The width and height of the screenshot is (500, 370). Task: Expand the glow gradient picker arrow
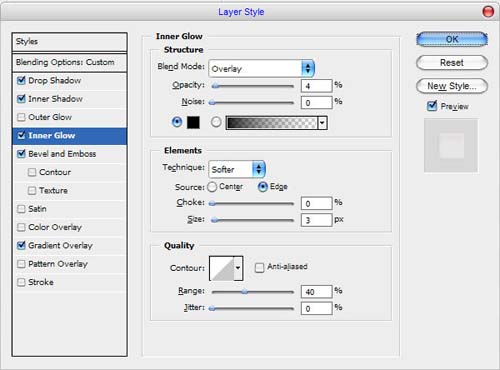[x=322, y=123]
